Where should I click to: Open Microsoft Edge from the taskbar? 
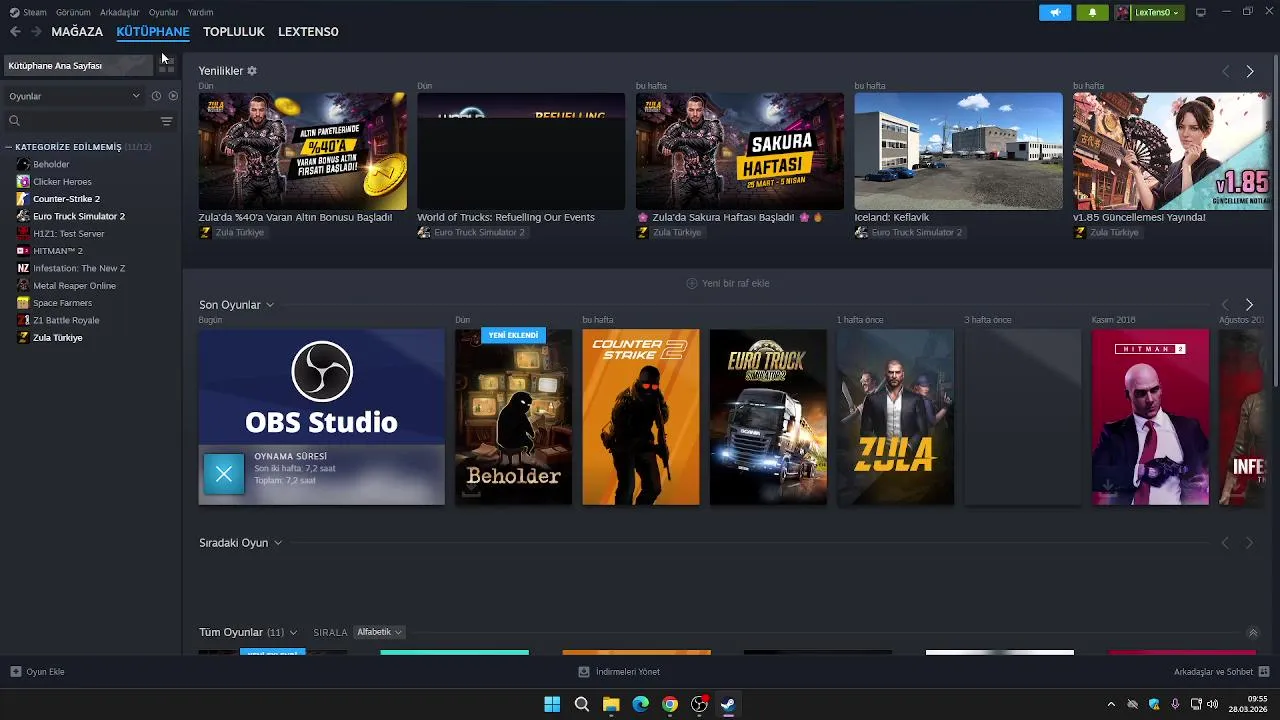pyautogui.click(x=640, y=704)
